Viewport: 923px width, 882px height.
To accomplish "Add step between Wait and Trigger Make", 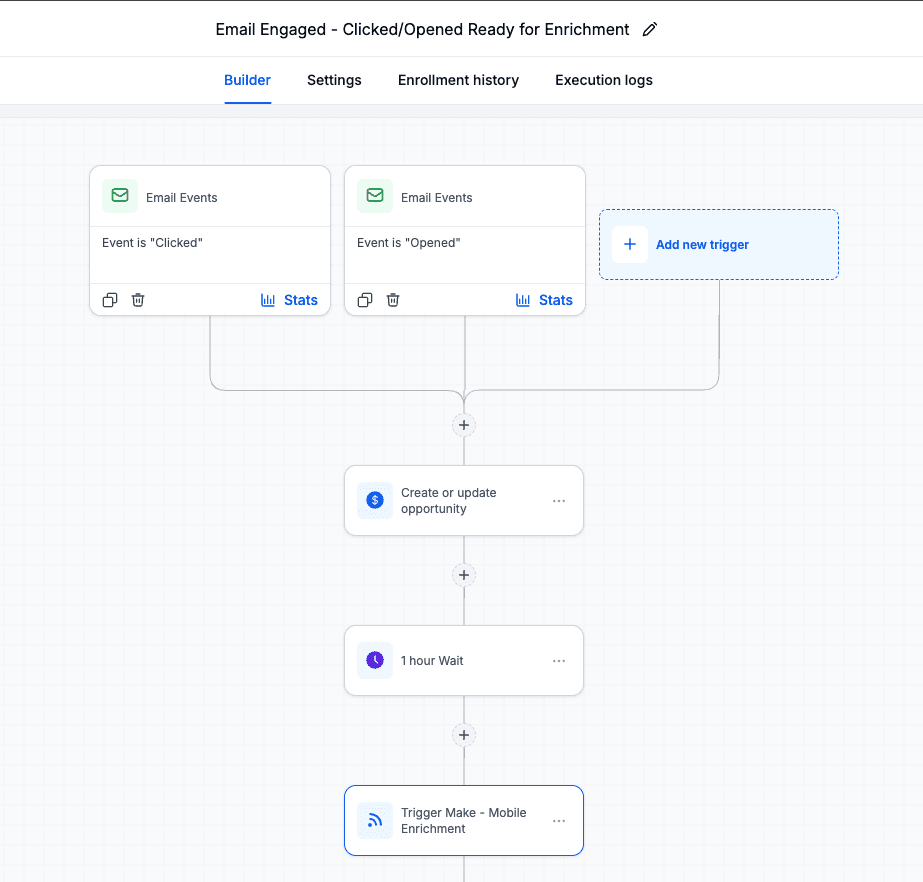I will pos(464,735).
